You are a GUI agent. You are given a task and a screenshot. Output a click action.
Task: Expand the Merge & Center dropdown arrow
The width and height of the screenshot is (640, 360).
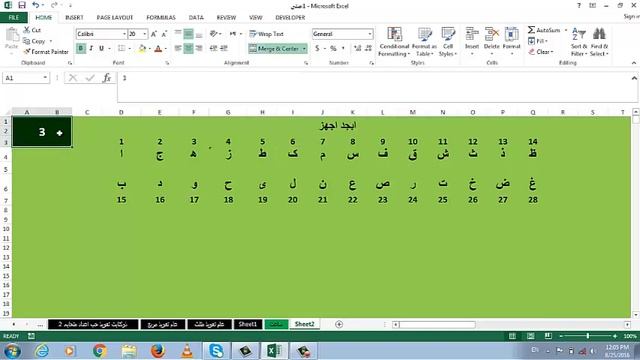pyautogui.click(x=304, y=49)
